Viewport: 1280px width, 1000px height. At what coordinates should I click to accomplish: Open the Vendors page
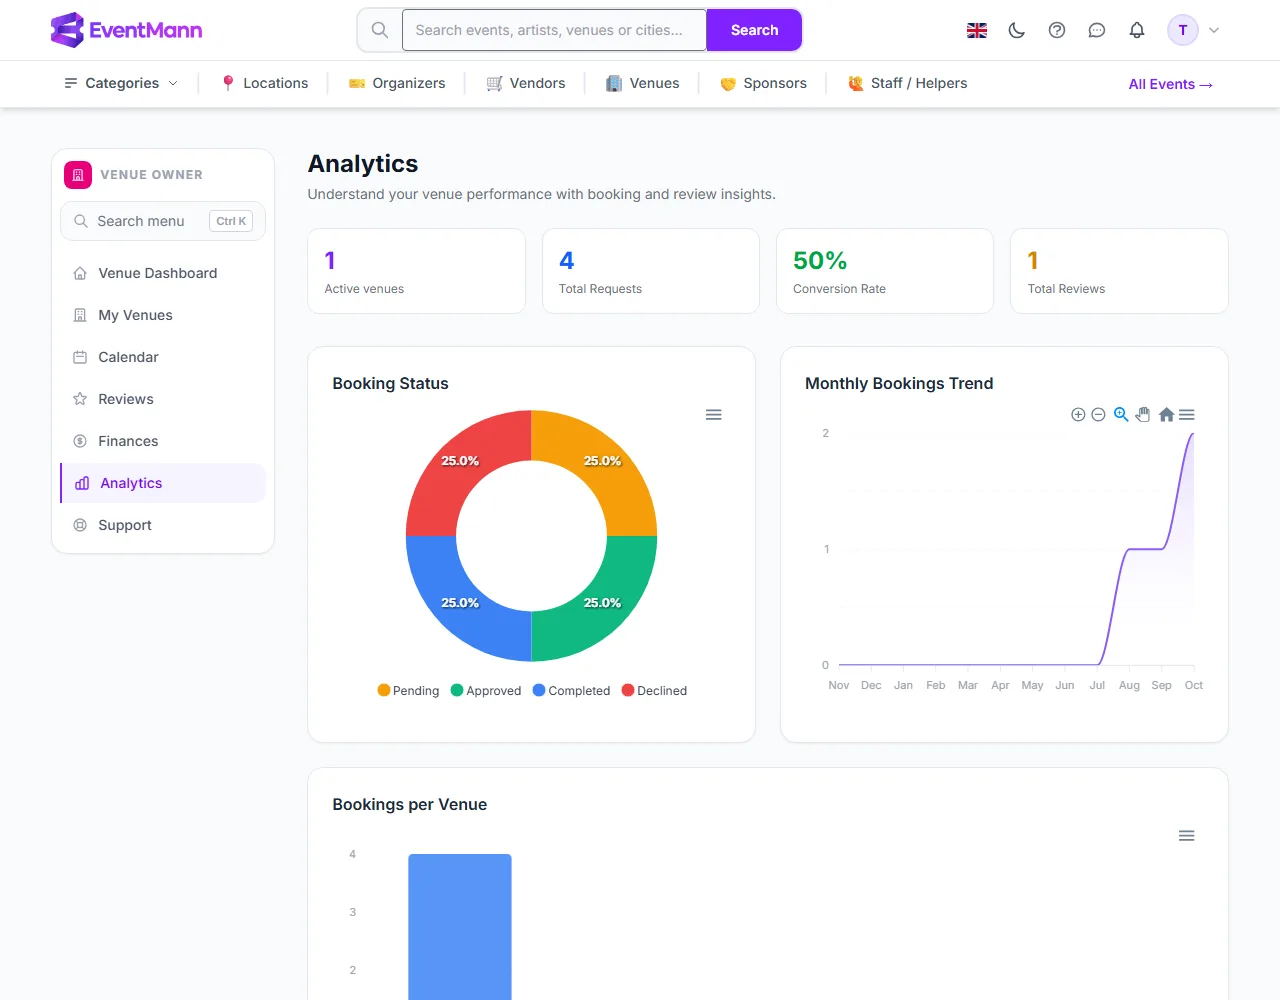[x=526, y=83]
